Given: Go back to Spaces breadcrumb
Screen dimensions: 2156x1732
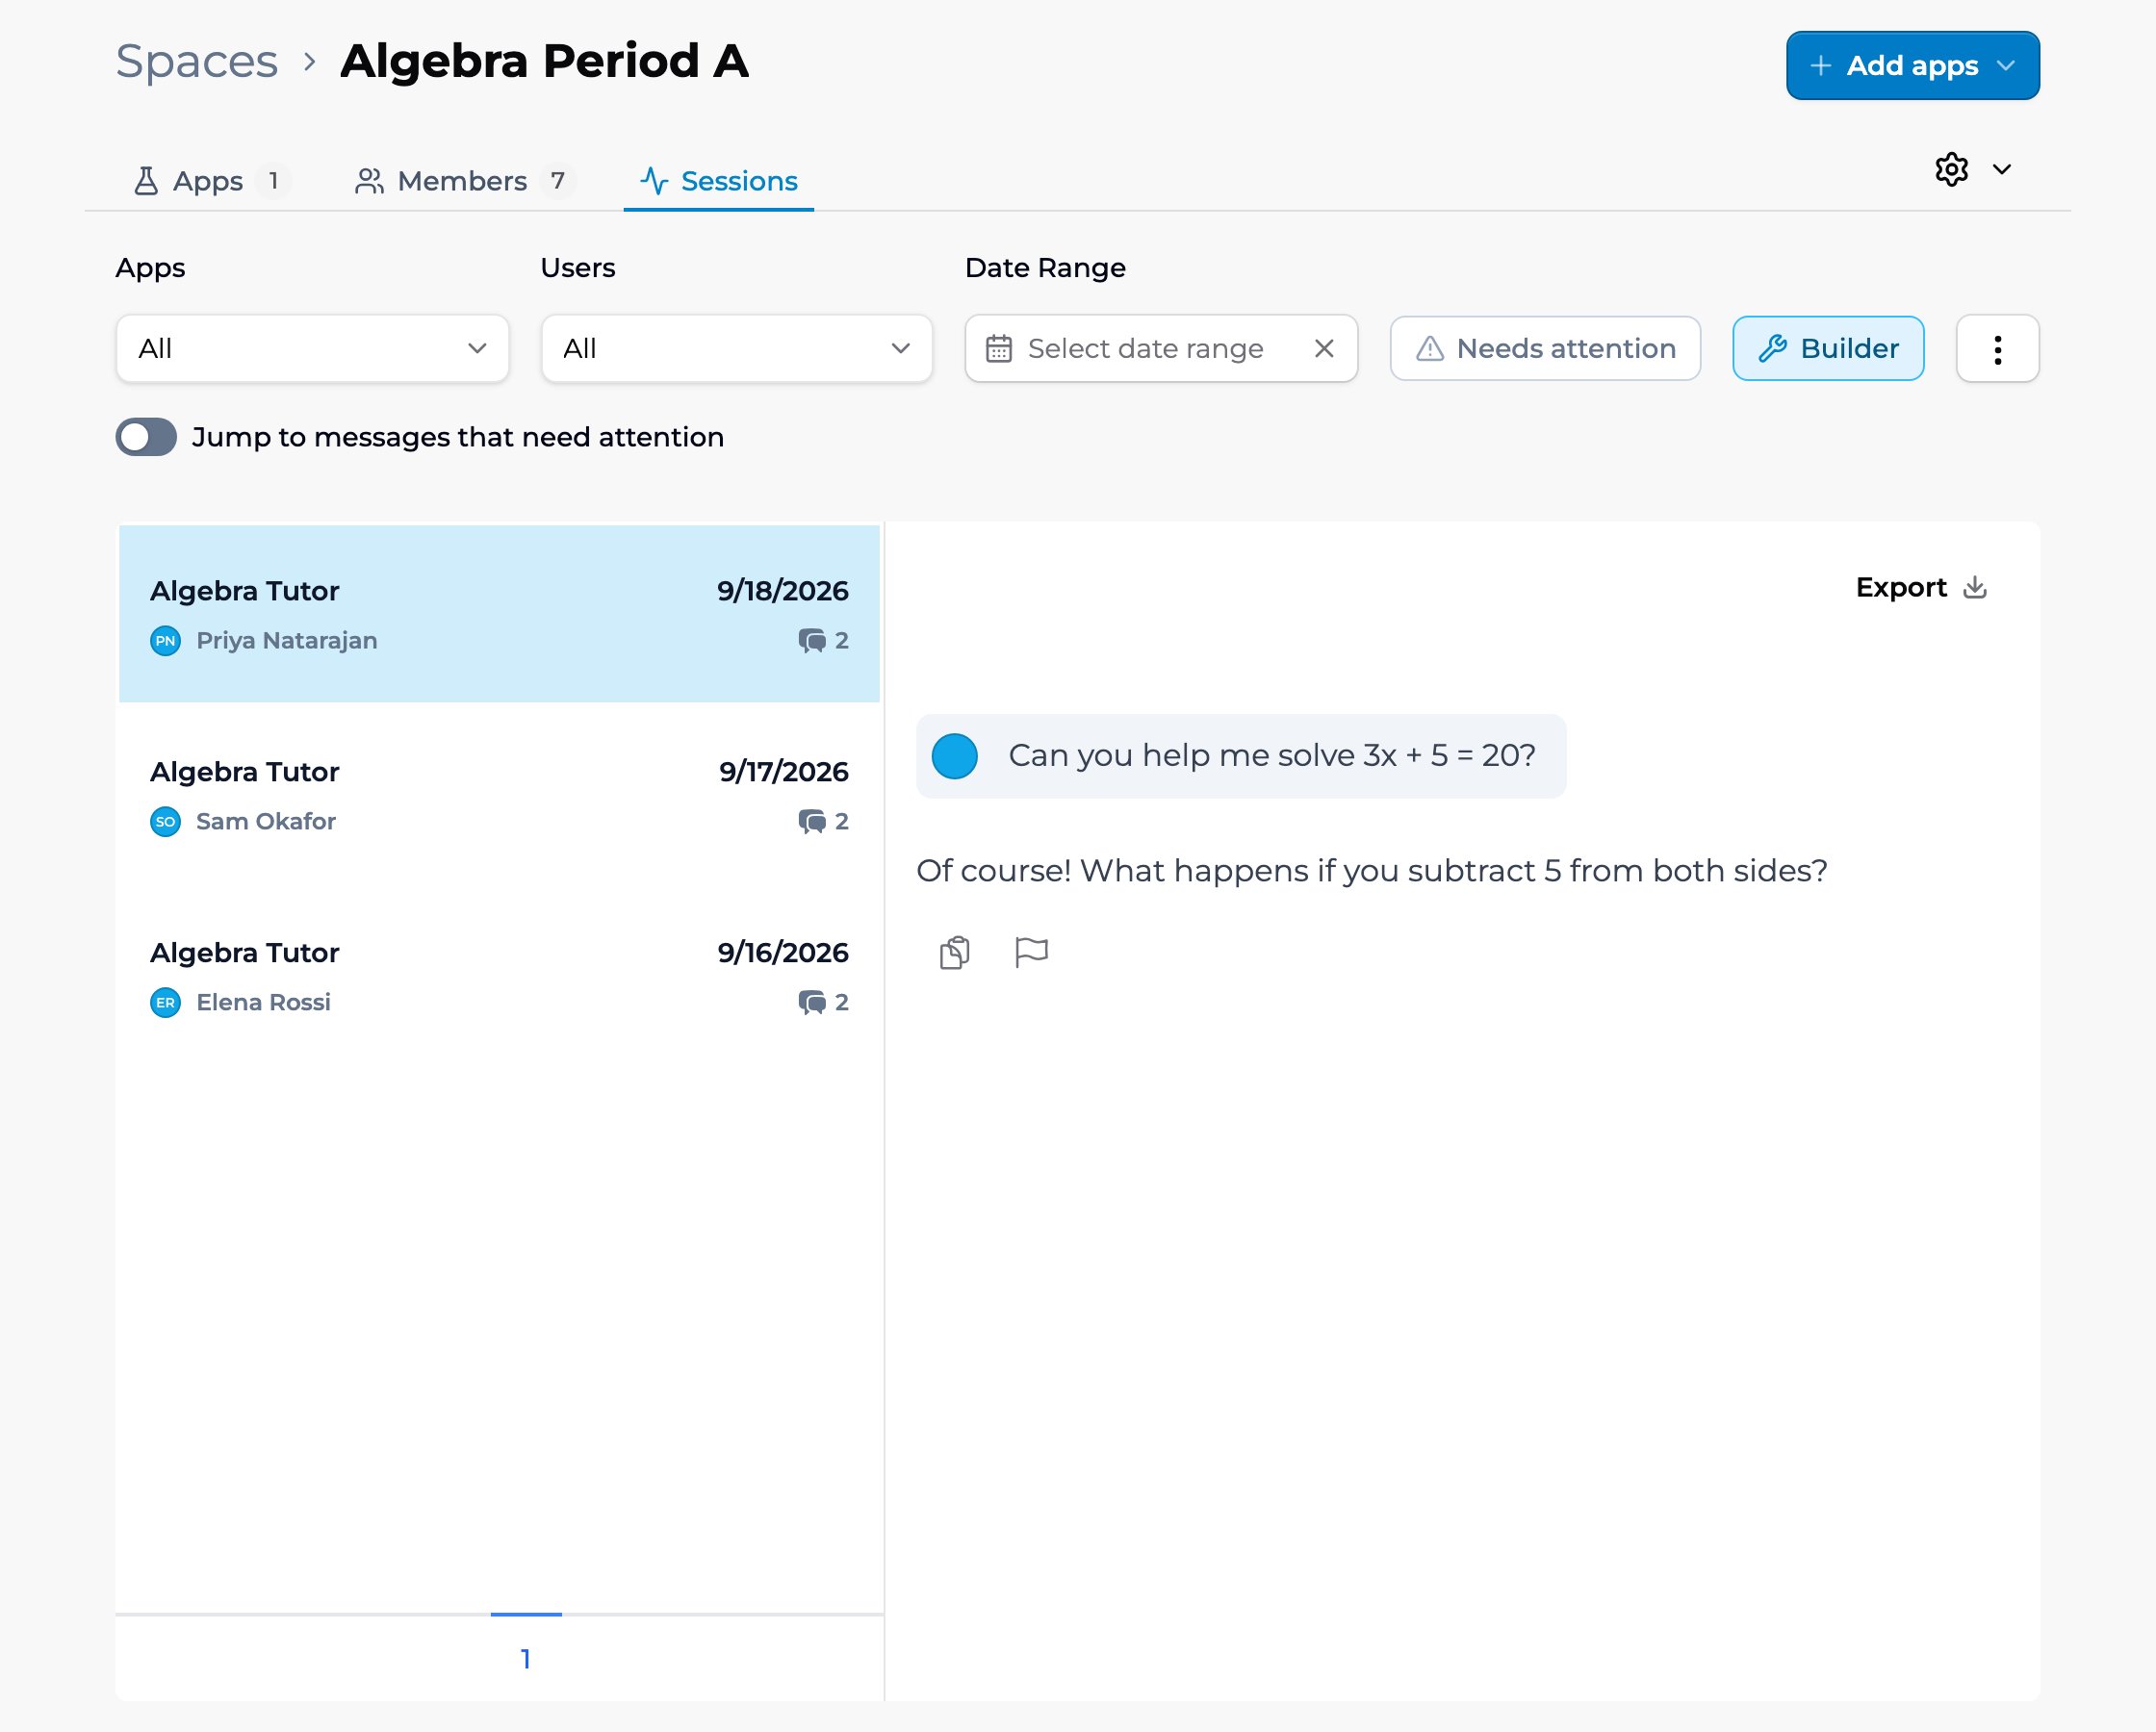Looking at the screenshot, I should (x=197, y=61).
